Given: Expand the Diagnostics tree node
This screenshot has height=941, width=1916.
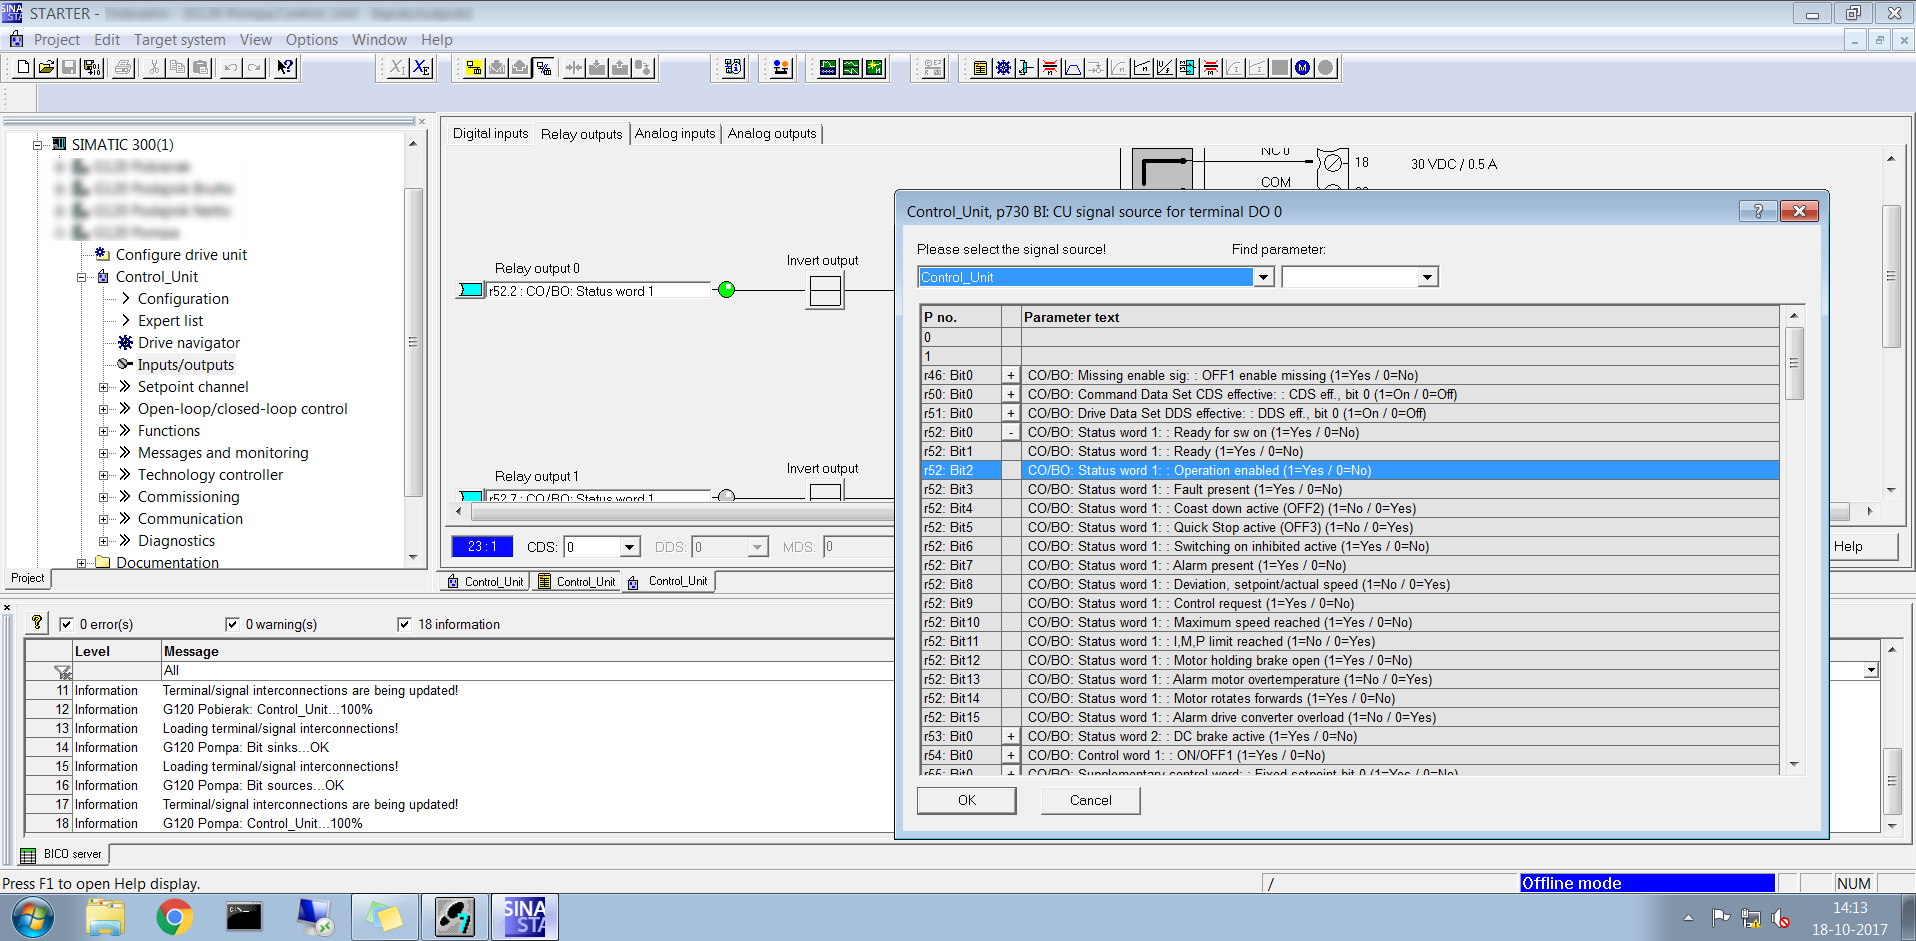Looking at the screenshot, I should click(103, 541).
